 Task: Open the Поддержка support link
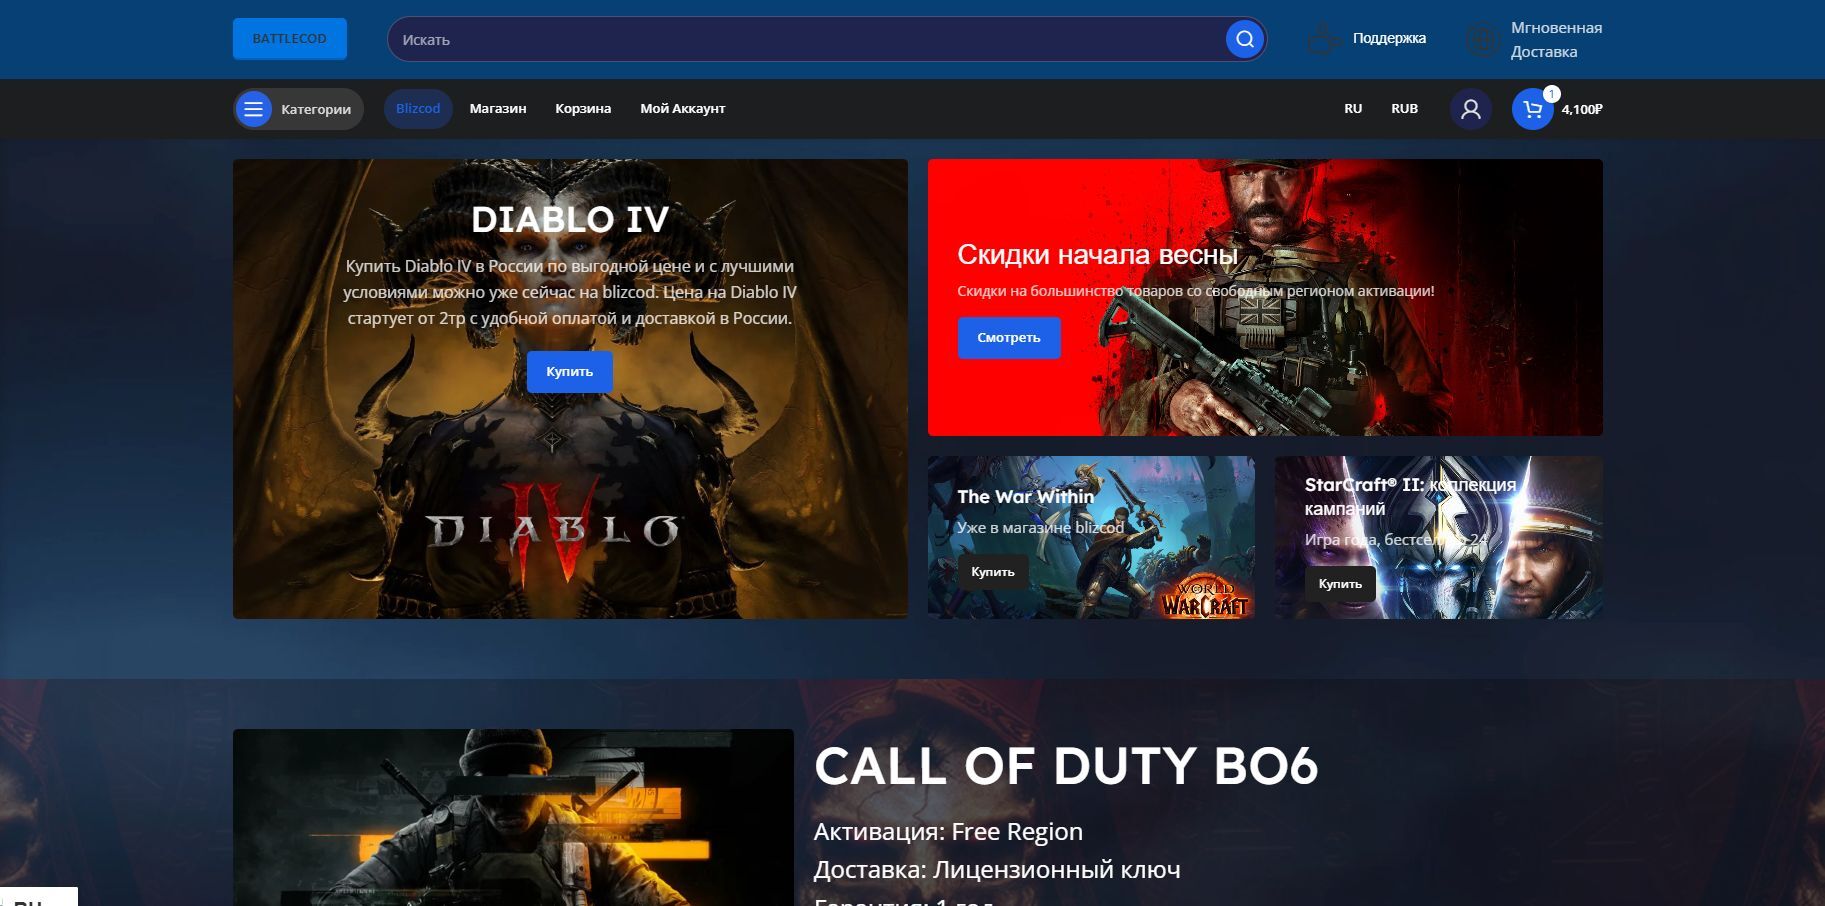point(1389,38)
